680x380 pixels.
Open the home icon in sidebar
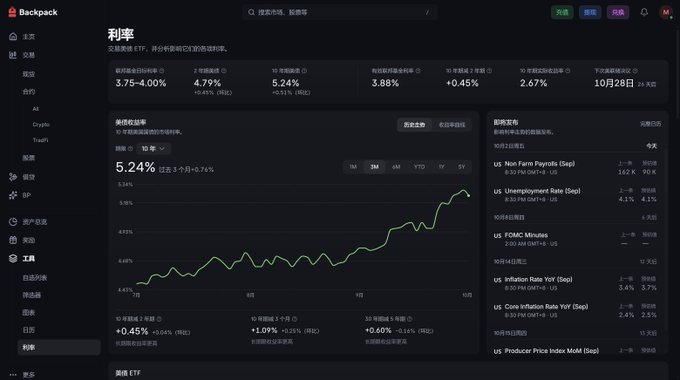[x=13, y=36]
